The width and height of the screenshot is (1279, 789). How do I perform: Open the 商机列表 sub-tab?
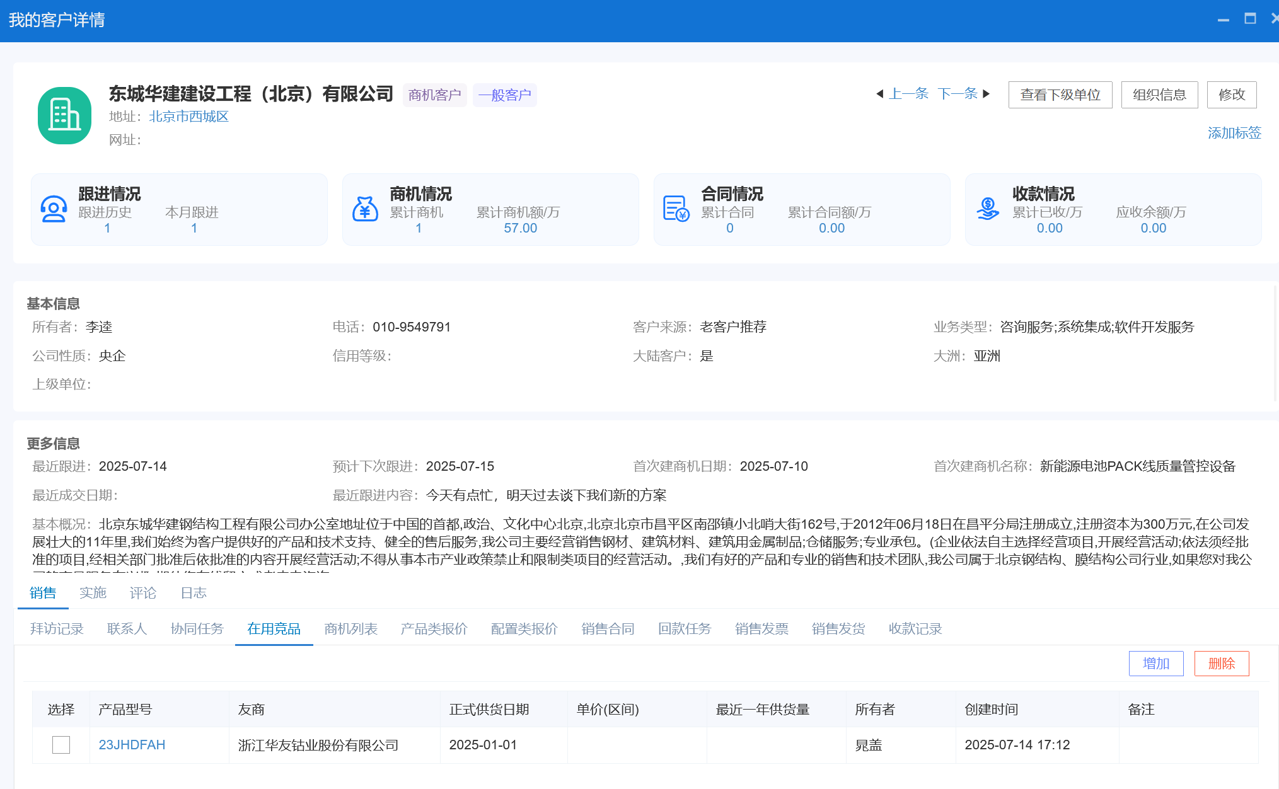pos(350,629)
